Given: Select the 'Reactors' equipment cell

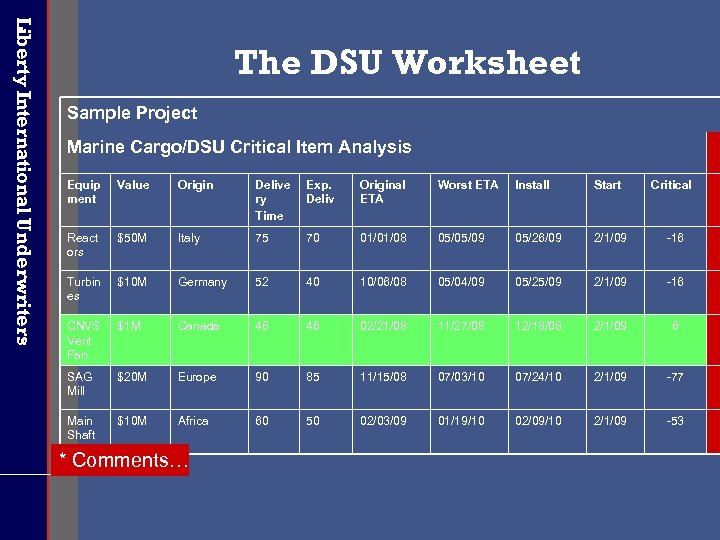Looking at the screenshot, I should coord(85,248).
